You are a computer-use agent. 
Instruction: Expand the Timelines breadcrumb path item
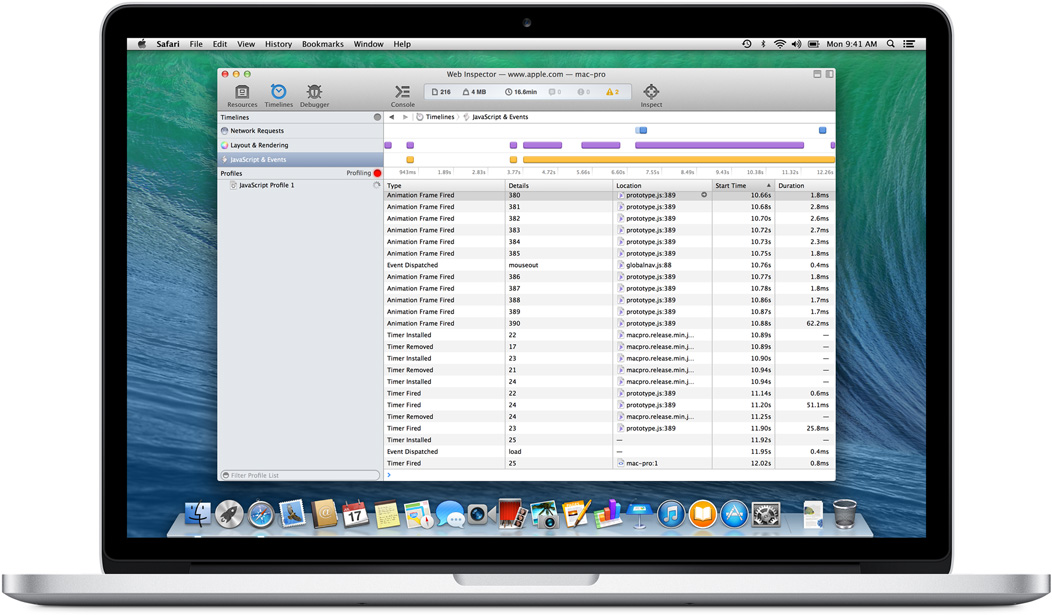[439, 117]
